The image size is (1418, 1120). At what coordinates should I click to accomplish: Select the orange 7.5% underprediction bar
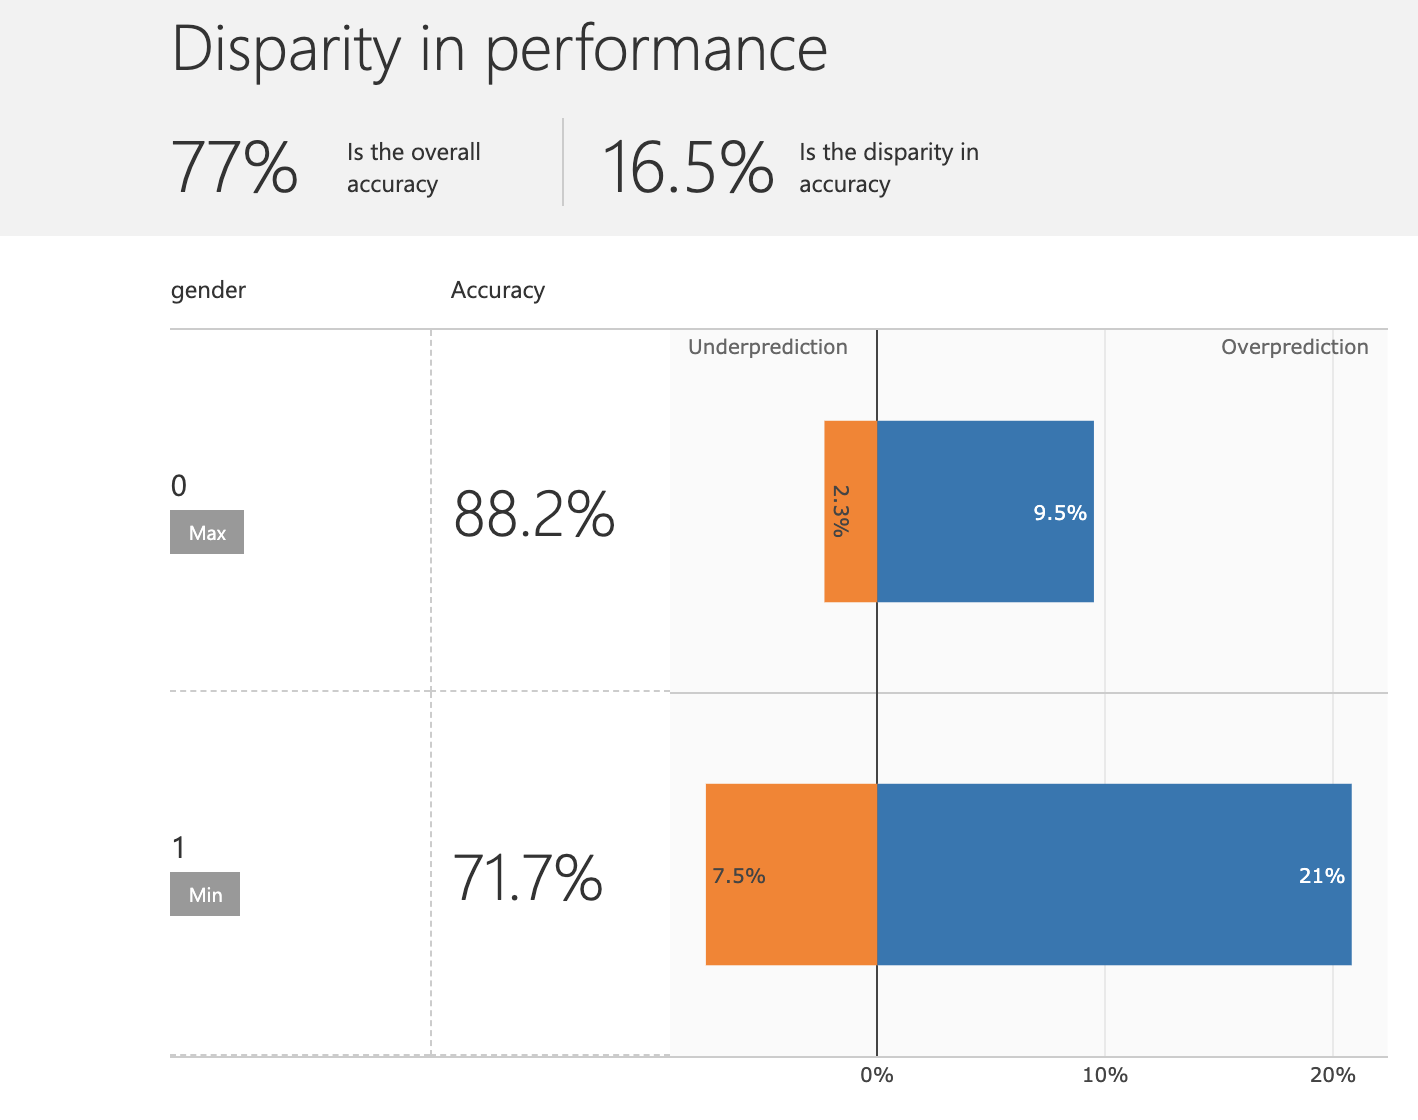(791, 874)
